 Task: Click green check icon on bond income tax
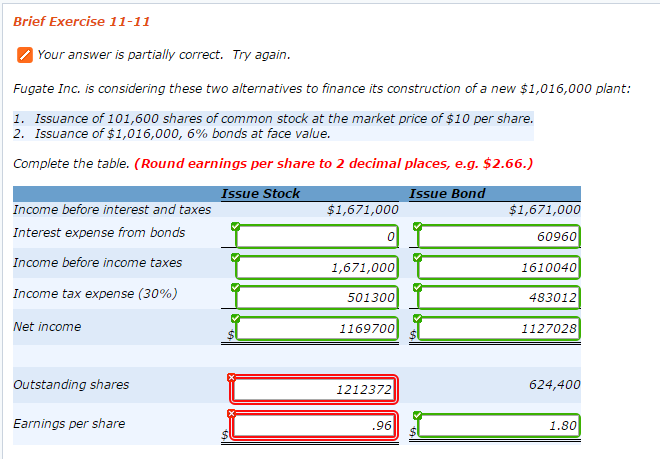[x=417, y=288]
